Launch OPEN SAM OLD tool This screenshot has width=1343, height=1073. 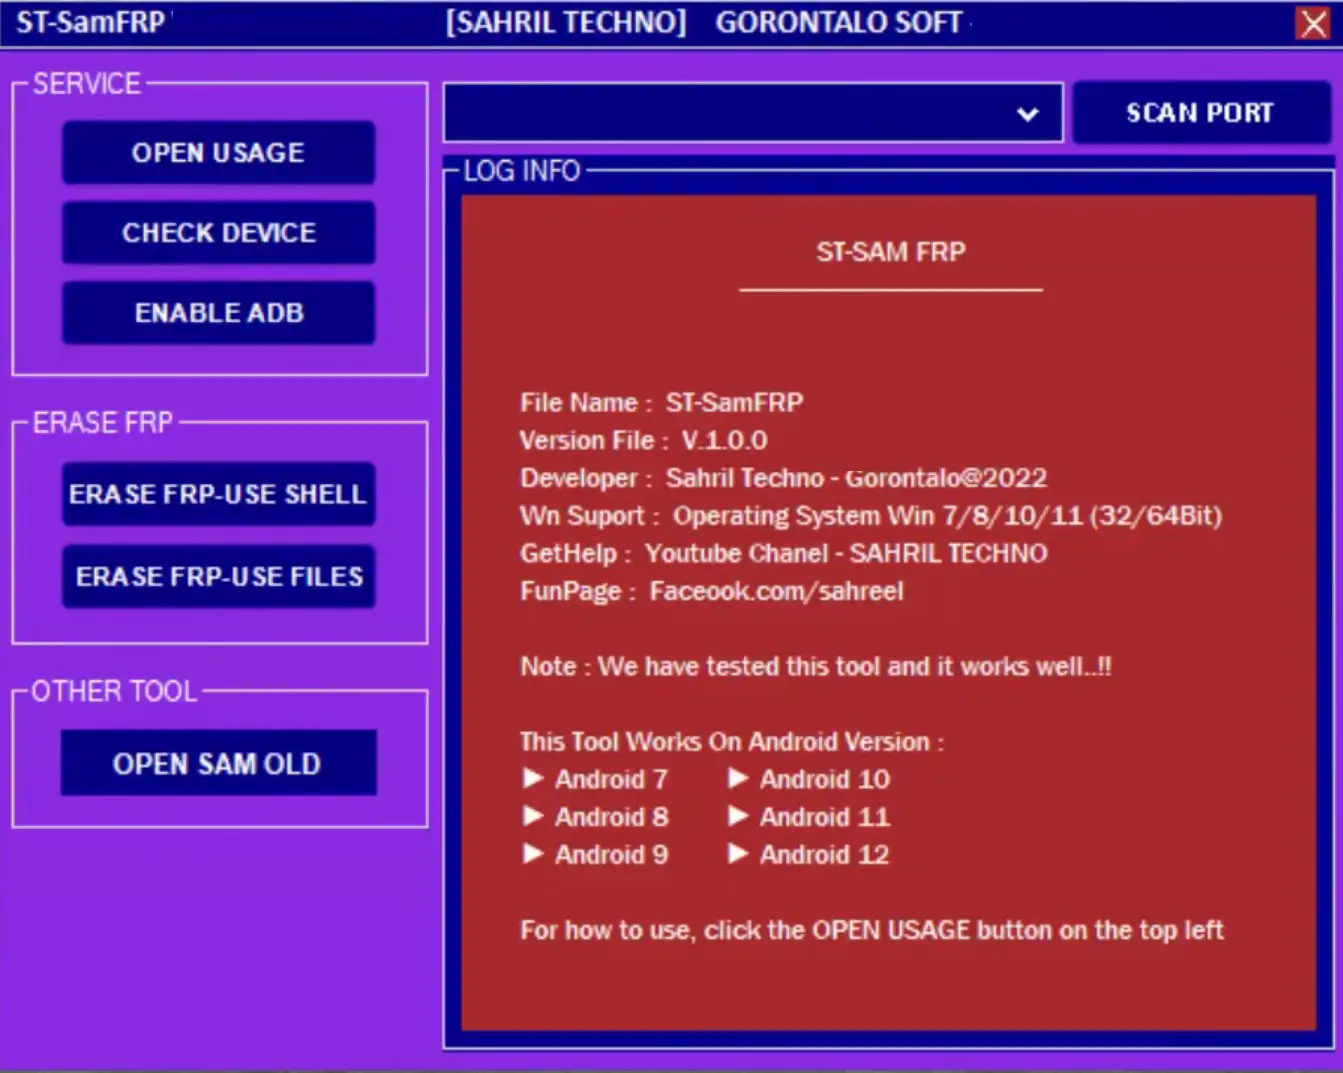pos(218,763)
